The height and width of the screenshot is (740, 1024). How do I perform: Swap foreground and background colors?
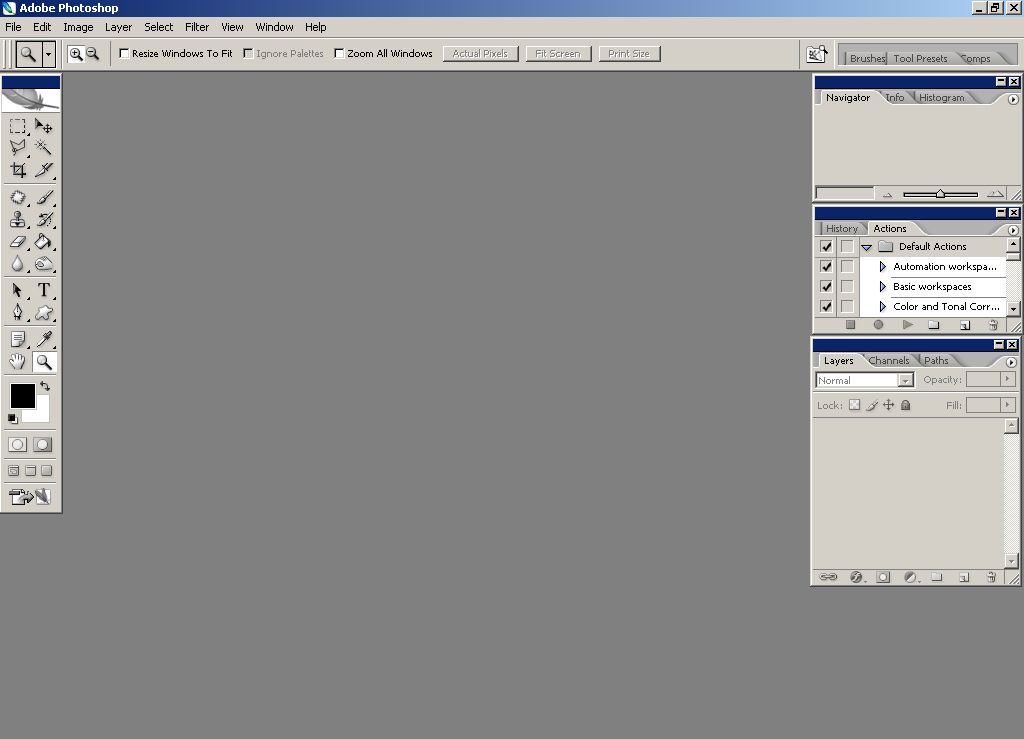click(45, 386)
